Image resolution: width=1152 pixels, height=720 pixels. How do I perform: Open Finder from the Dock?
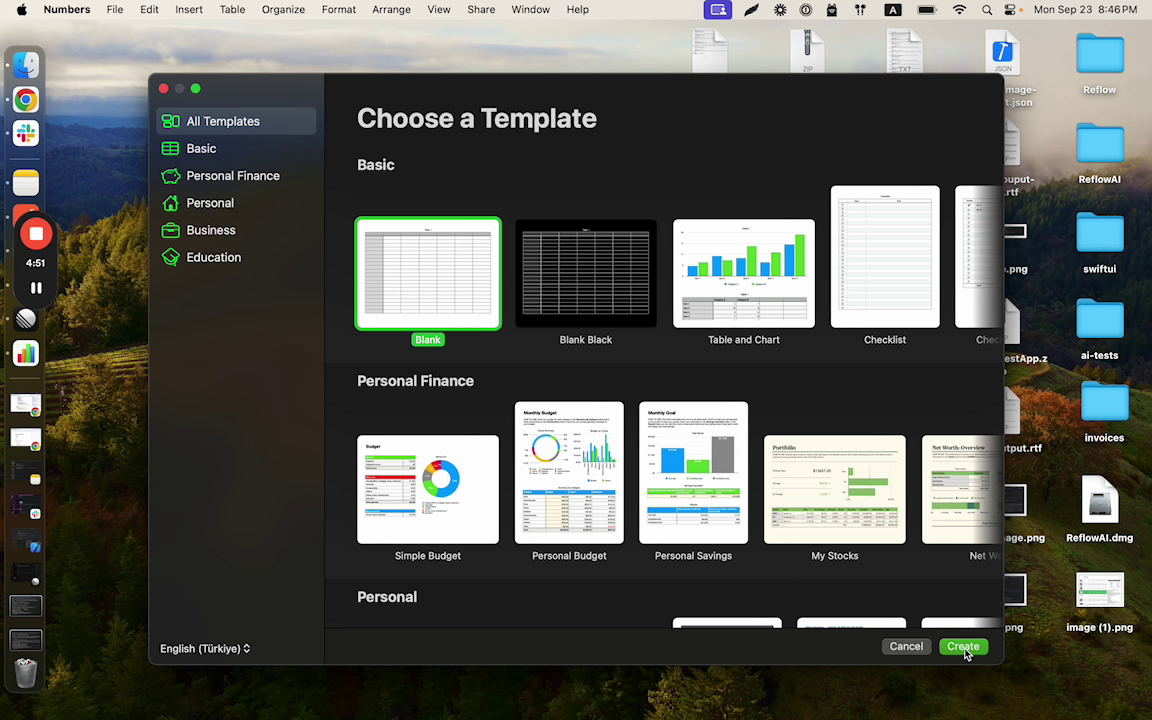point(26,65)
